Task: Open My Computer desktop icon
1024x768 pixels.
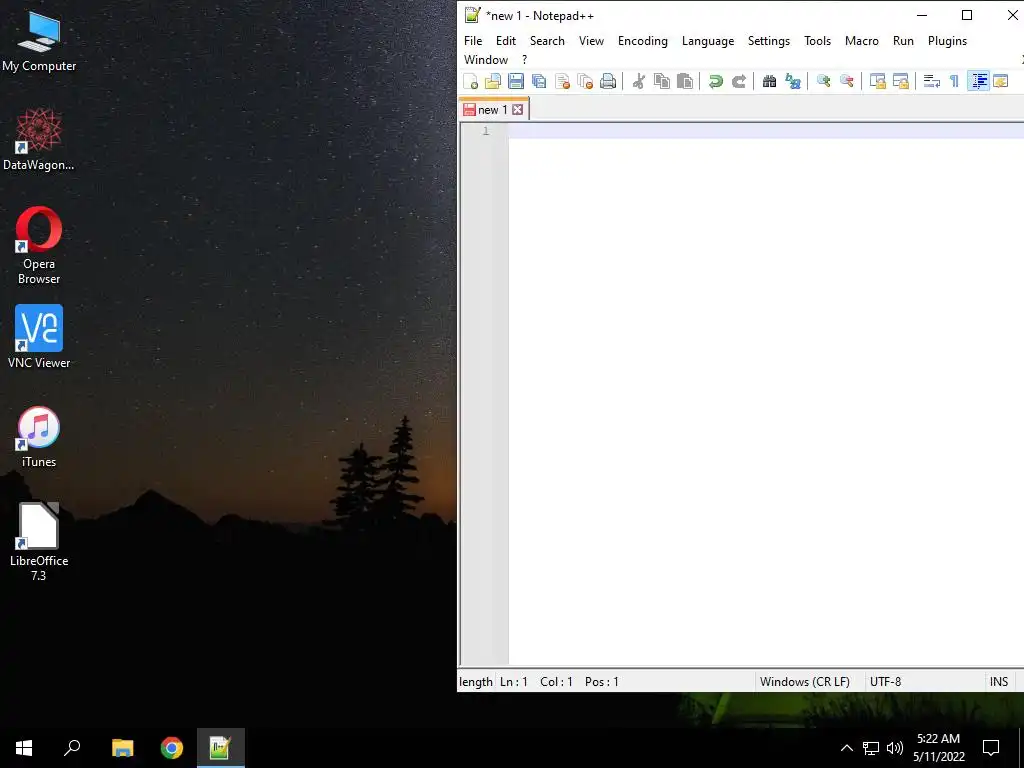Action: pyautogui.click(x=39, y=42)
